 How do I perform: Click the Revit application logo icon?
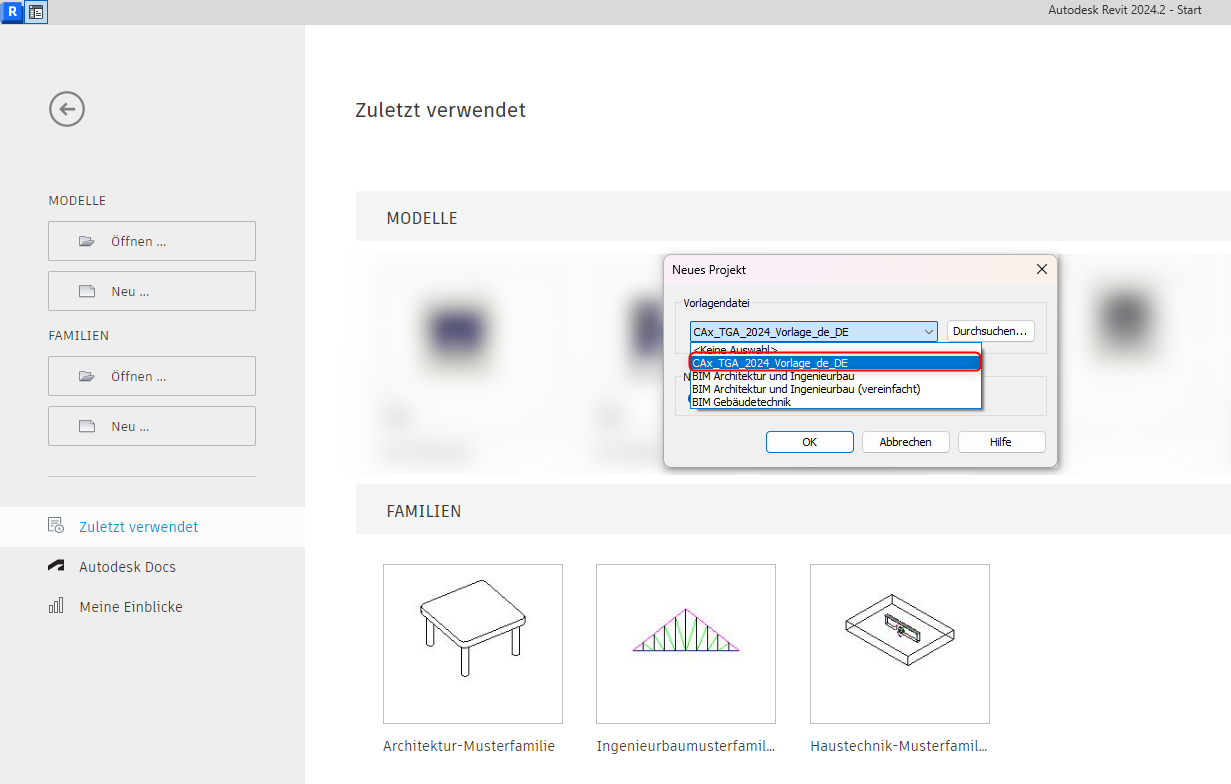(x=12, y=12)
